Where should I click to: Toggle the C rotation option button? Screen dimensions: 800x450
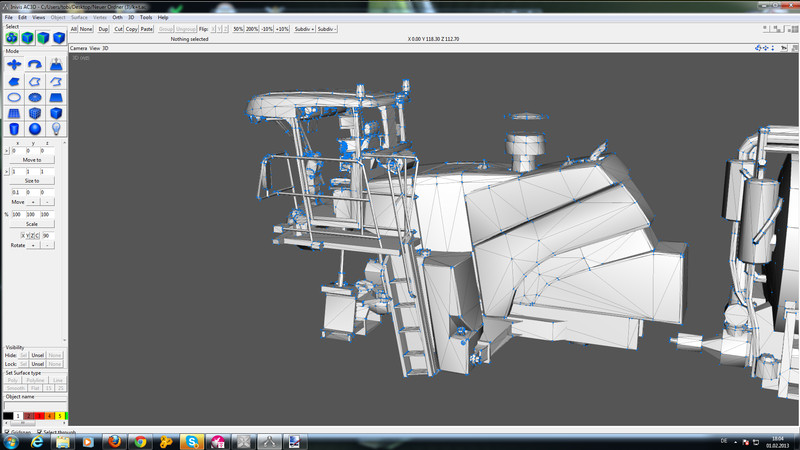(x=37, y=235)
